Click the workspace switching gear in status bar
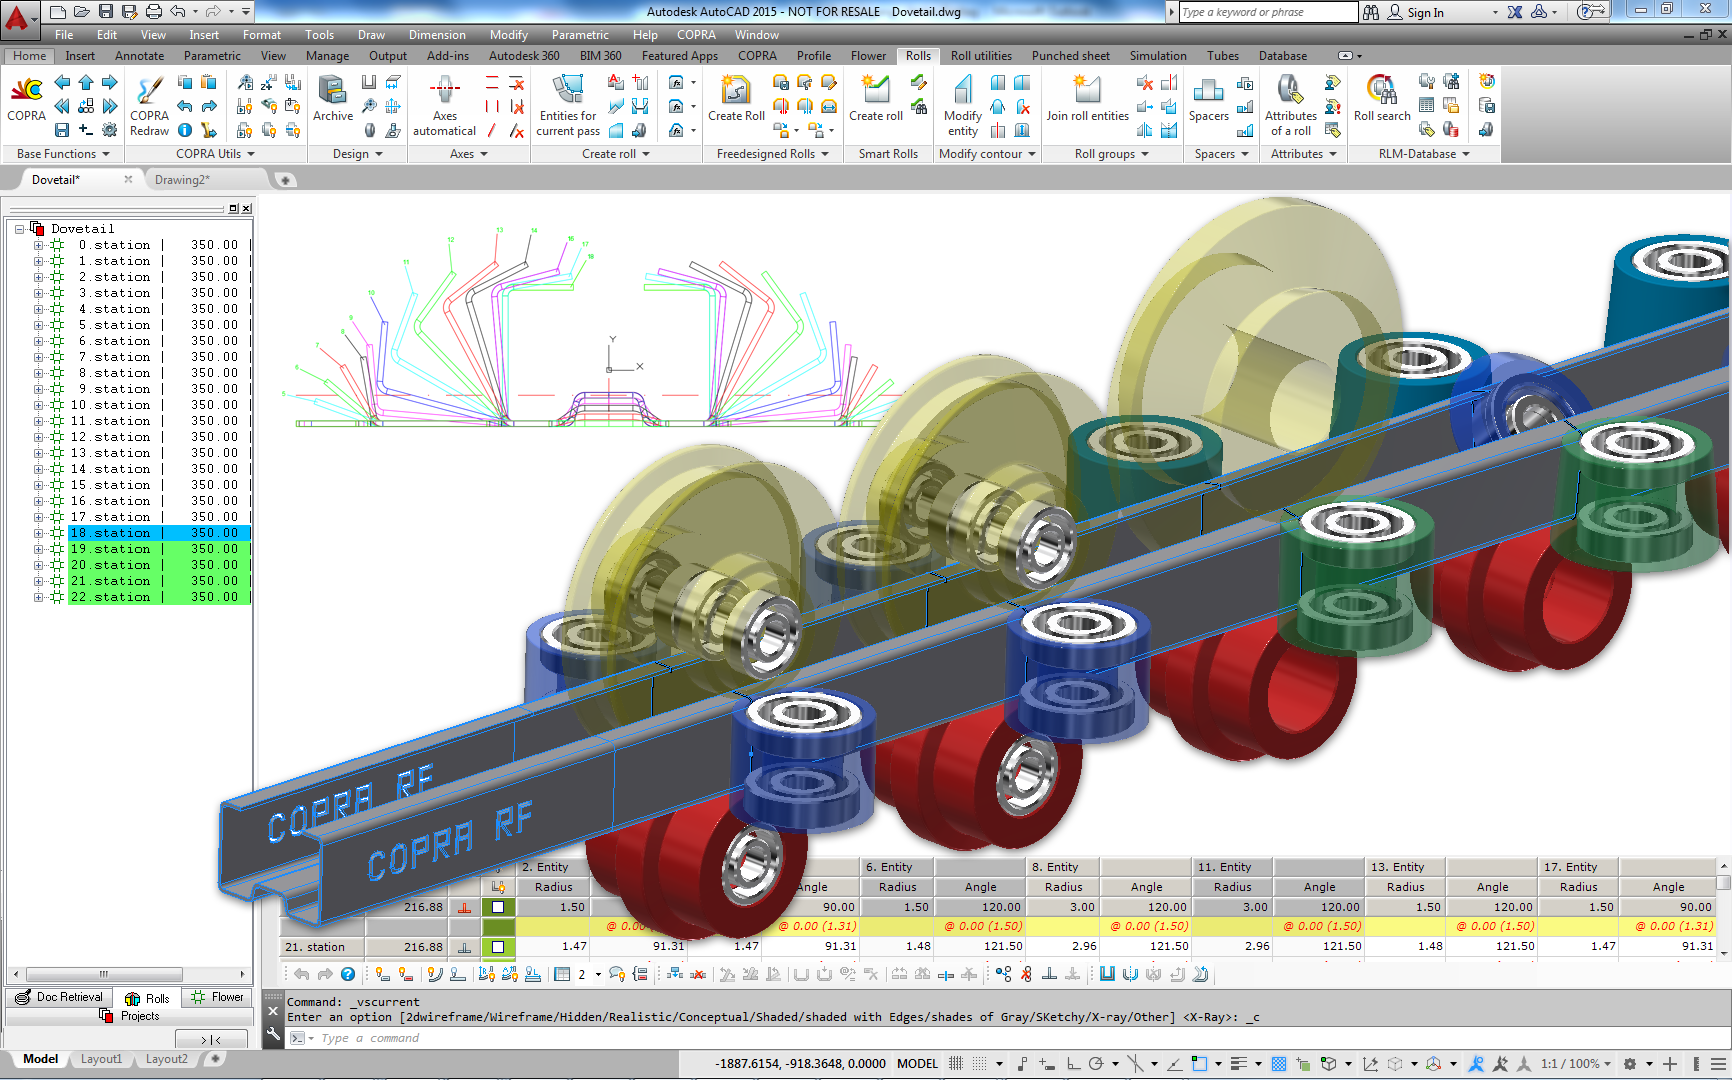1732x1080 pixels. tap(1630, 1064)
